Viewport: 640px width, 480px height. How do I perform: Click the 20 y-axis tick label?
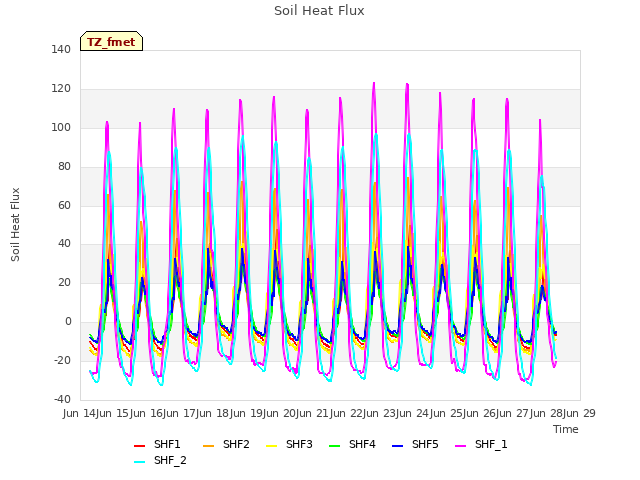64,282
